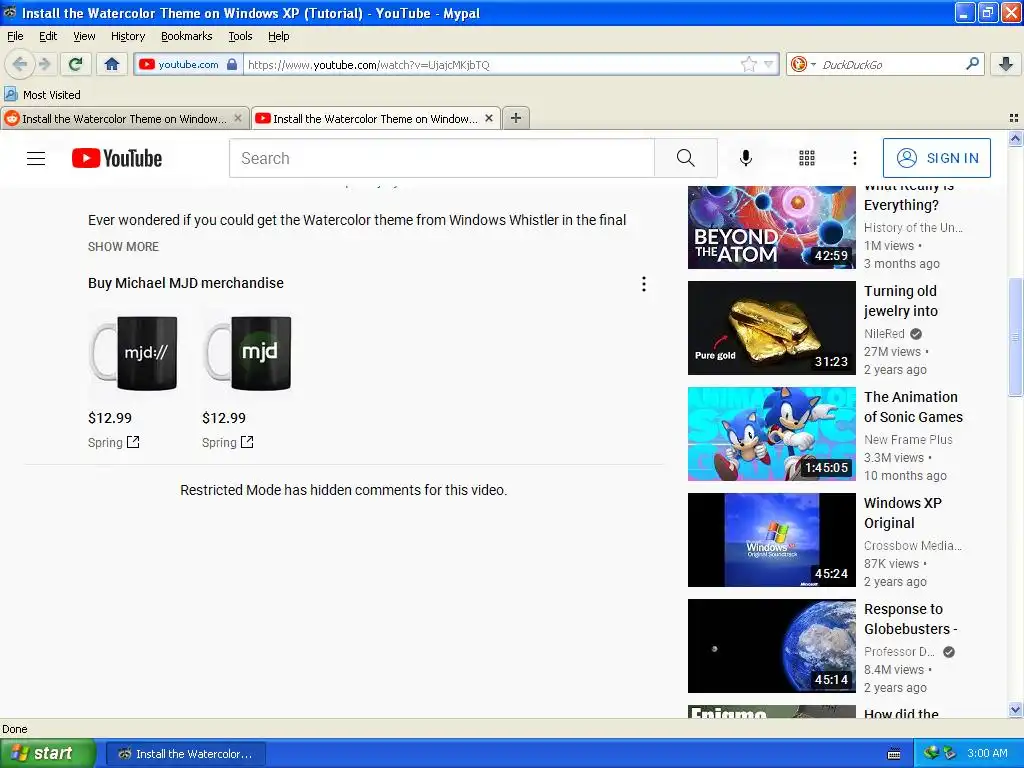Open YouTube settings three-dot menu
The height and width of the screenshot is (768, 1024).
[x=854, y=158]
